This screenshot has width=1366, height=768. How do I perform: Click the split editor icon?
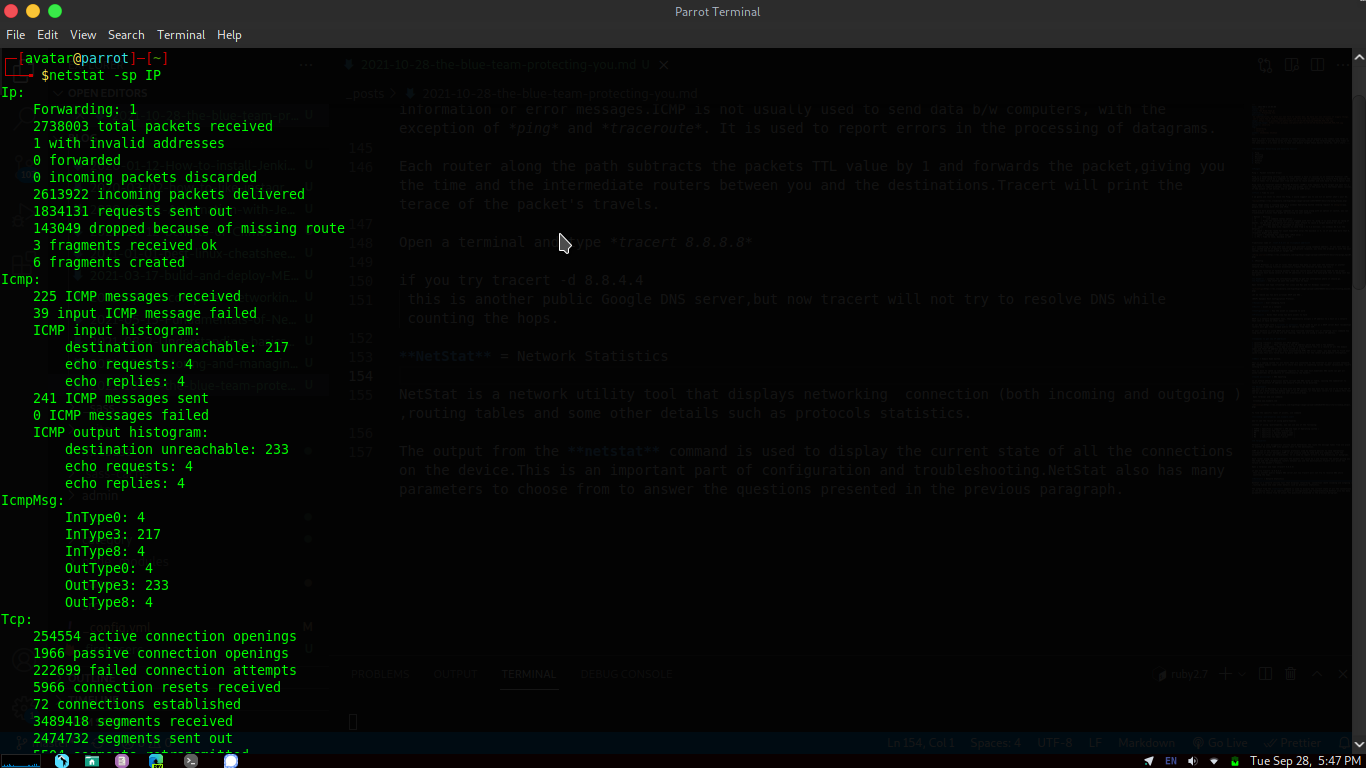(x=1318, y=65)
